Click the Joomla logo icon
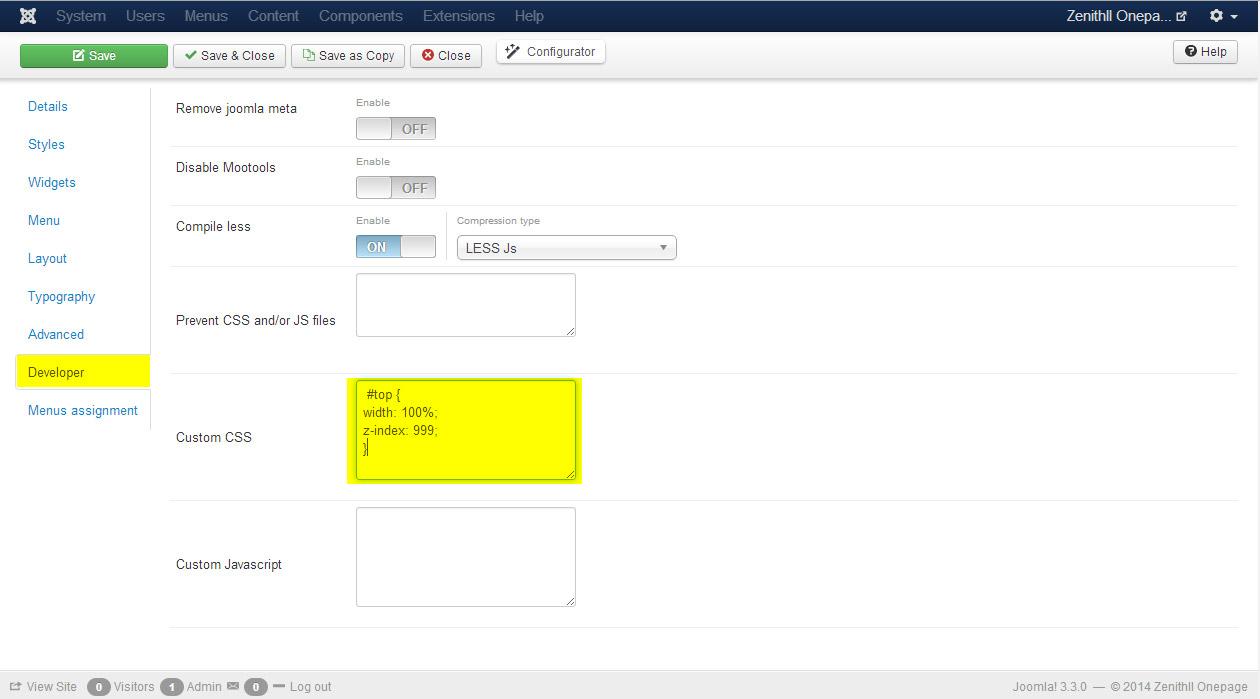 (x=28, y=16)
